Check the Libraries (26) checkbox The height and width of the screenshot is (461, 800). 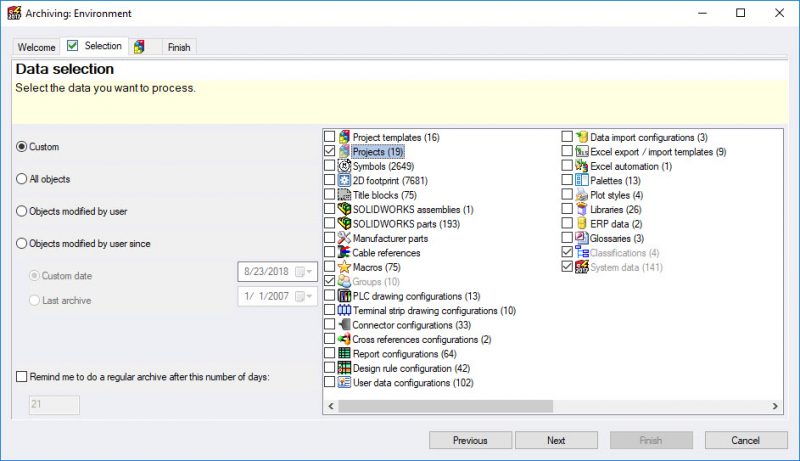coord(567,209)
